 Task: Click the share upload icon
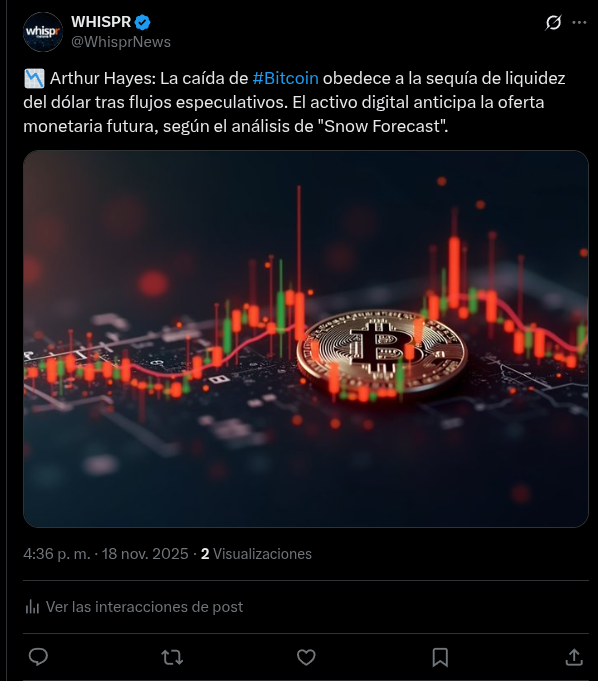tap(574, 657)
